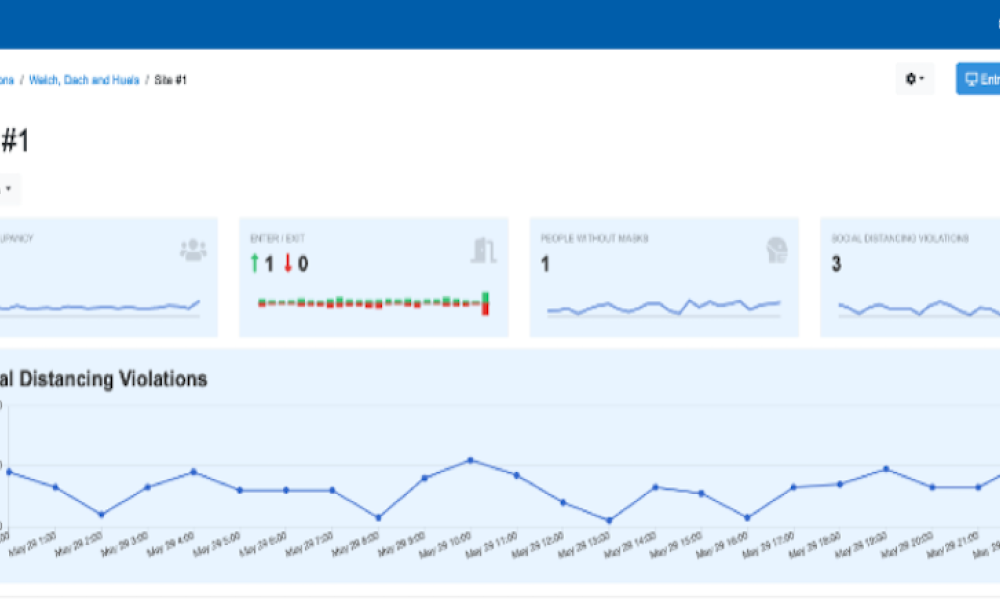Screen dimensions: 1000x600
Task: Click the May 29 19:00 data point
Action: point(886,469)
